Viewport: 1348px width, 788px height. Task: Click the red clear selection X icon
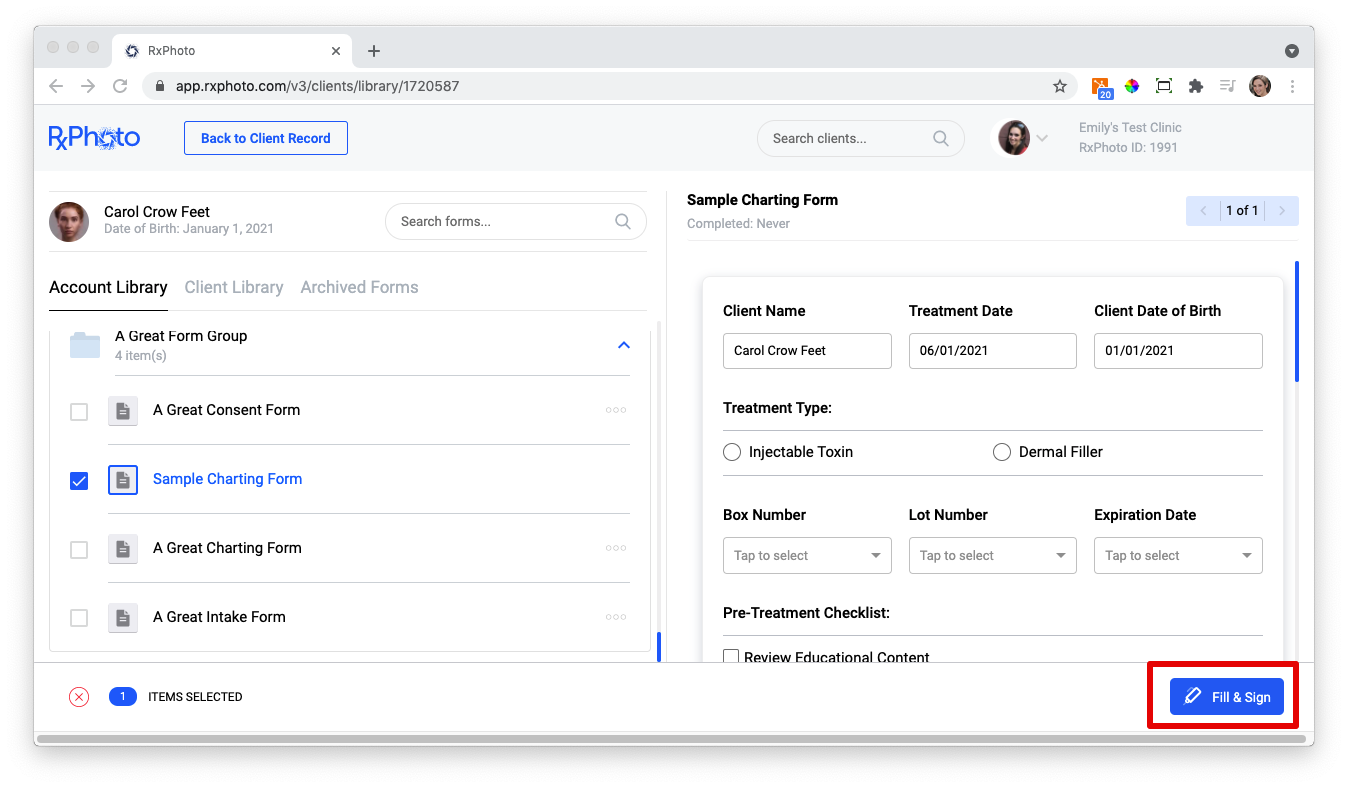tap(79, 697)
